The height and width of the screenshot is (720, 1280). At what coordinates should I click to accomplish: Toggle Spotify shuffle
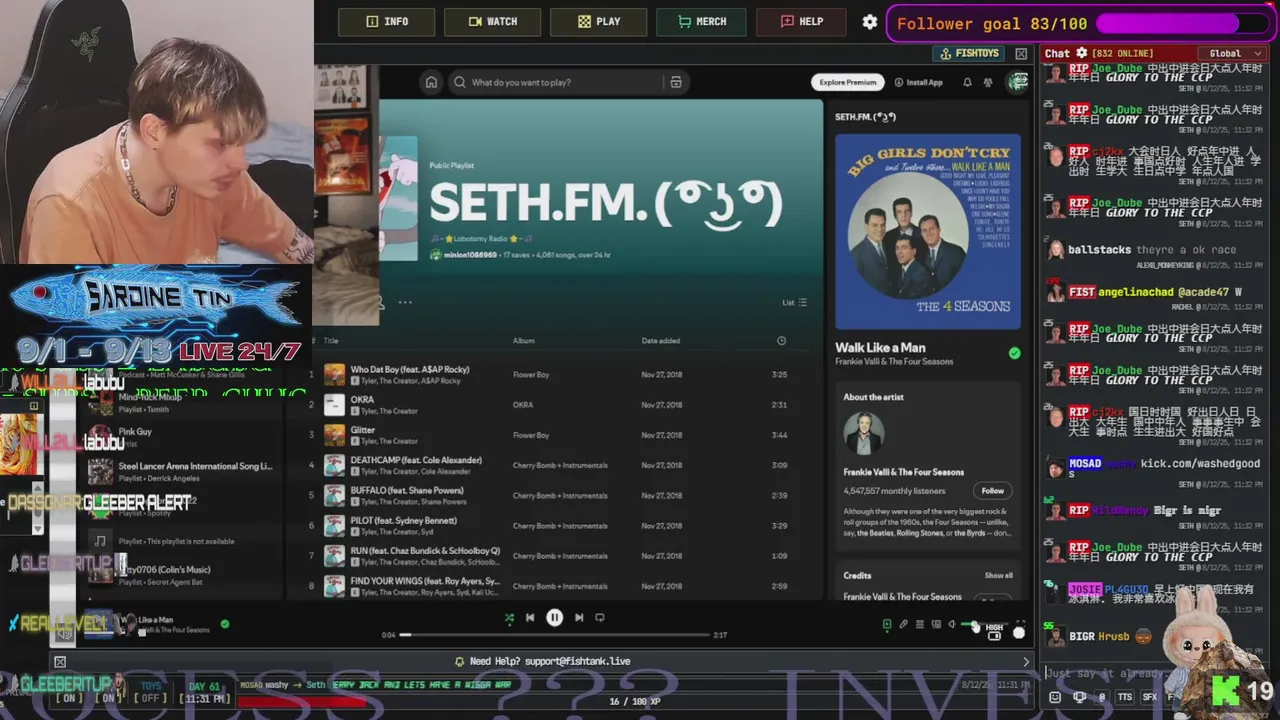click(x=509, y=618)
